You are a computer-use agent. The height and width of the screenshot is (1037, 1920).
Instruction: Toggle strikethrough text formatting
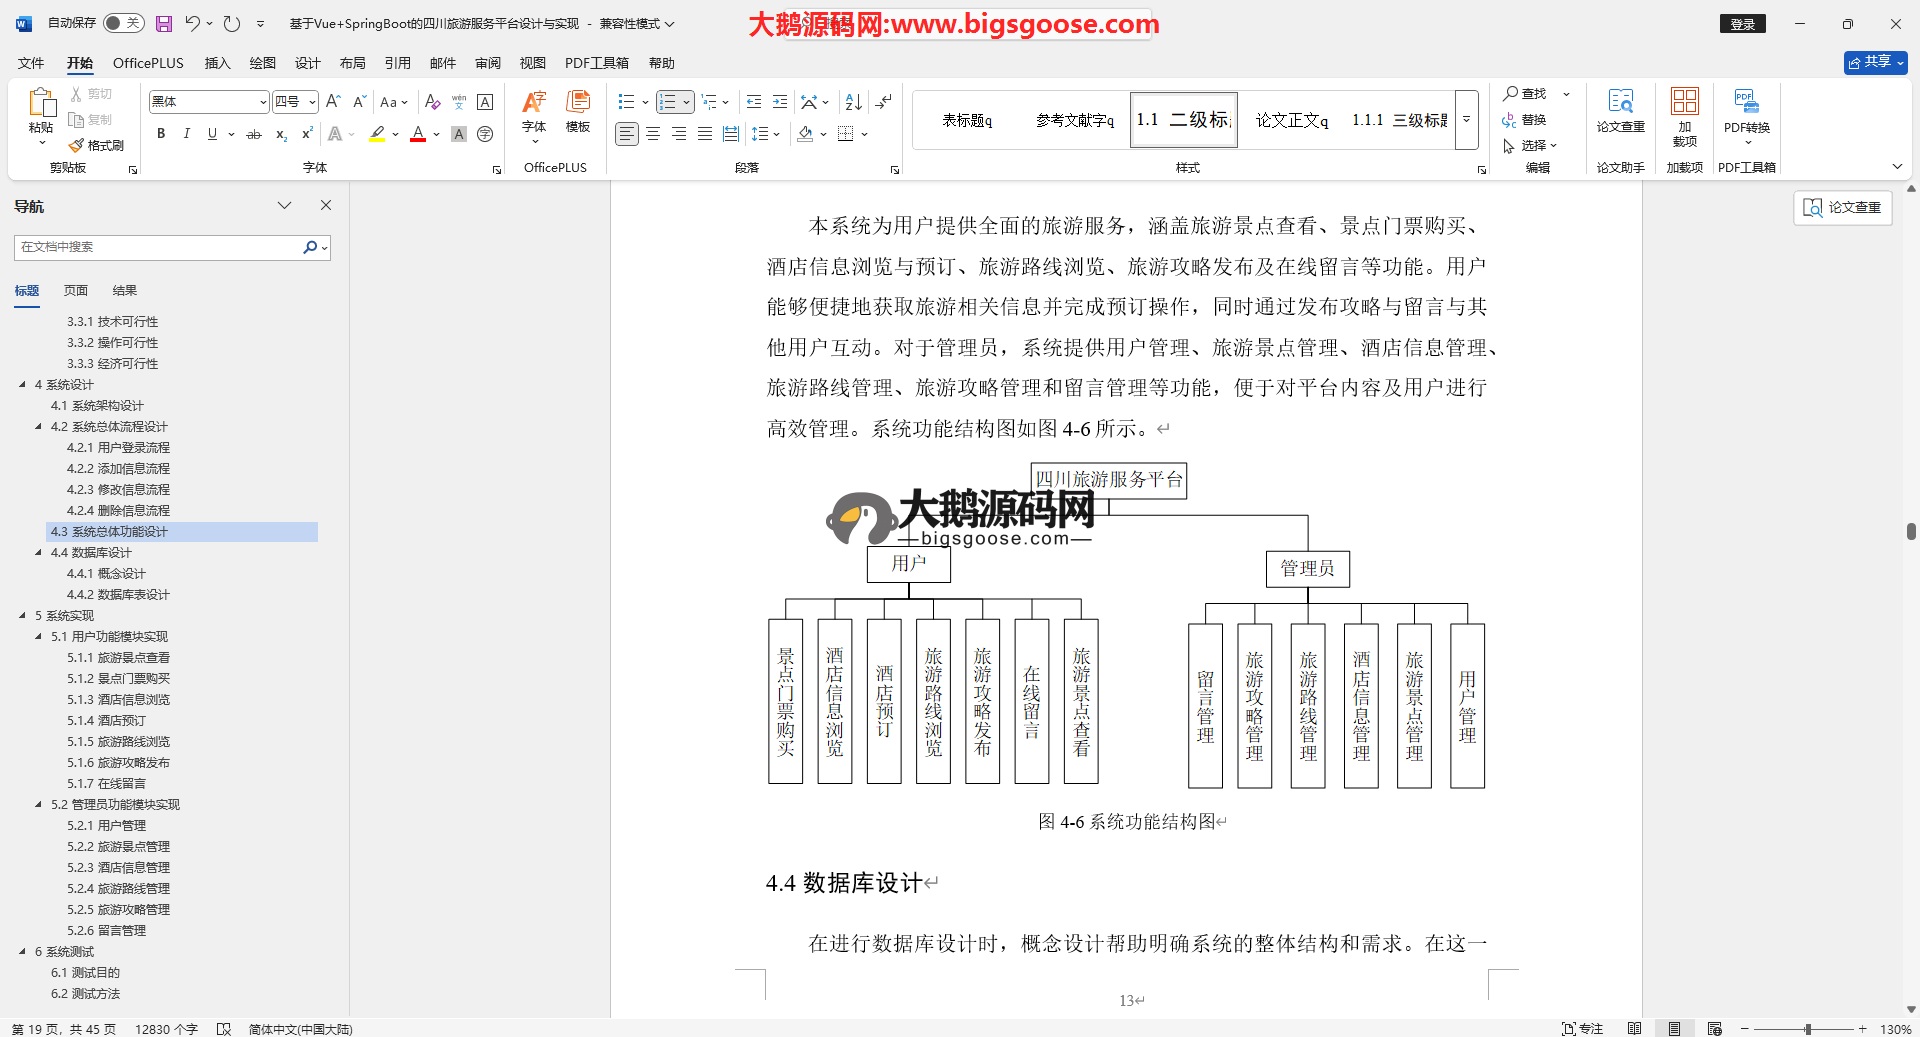coord(254,134)
